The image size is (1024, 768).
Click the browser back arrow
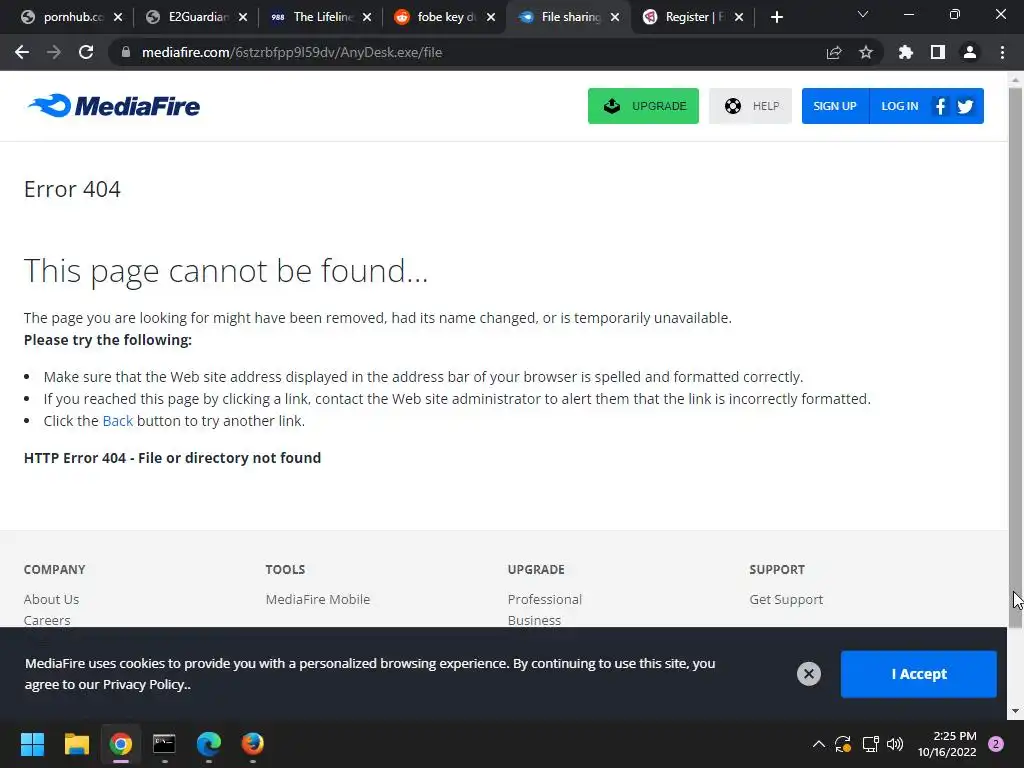pos(22,52)
